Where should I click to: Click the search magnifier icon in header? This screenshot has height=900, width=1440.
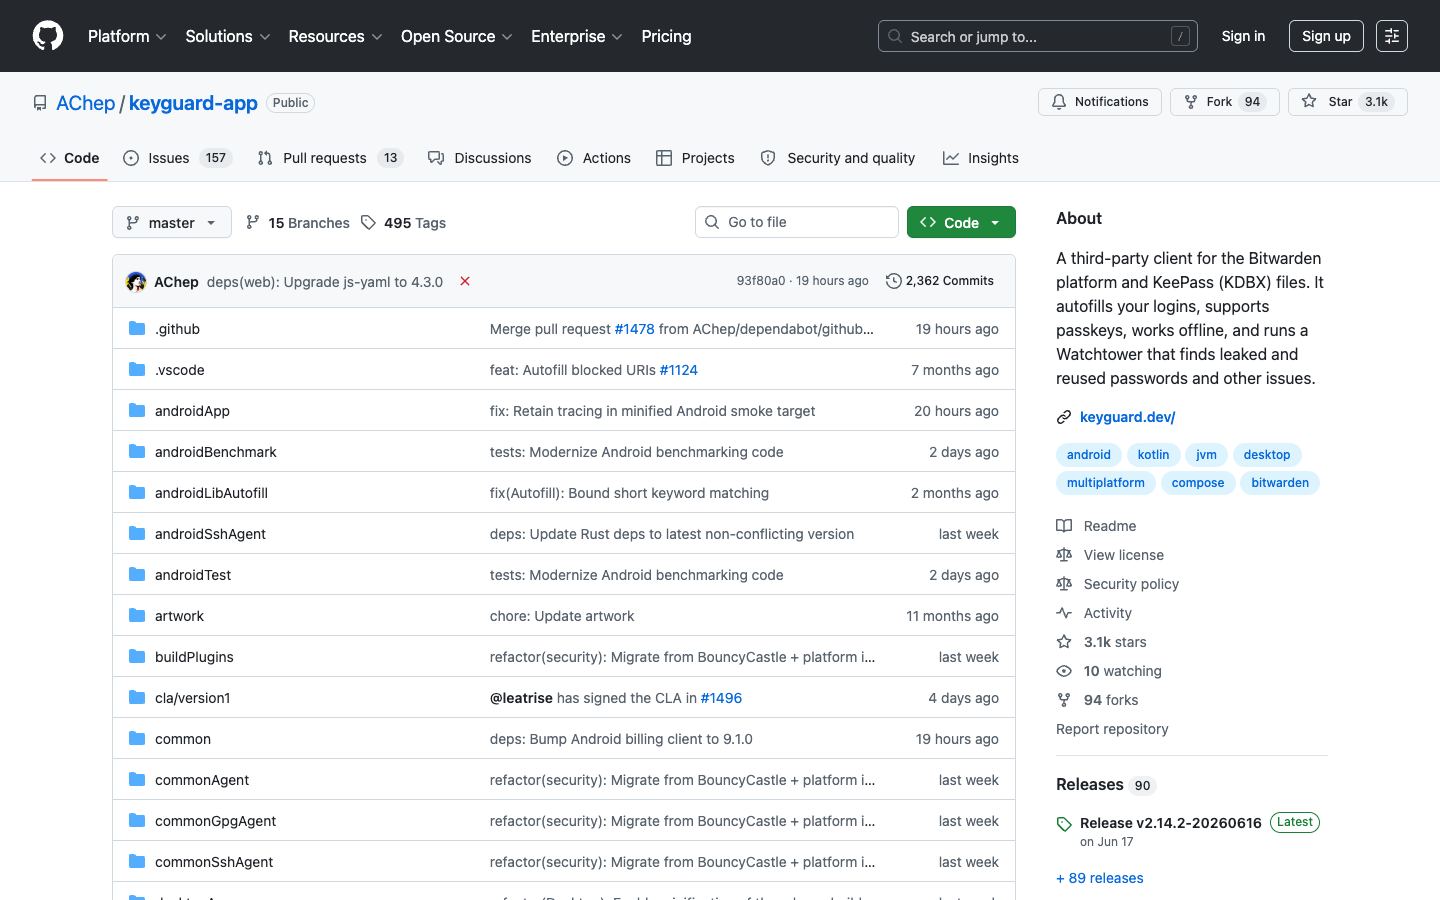pyautogui.click(x=895, y=36)
